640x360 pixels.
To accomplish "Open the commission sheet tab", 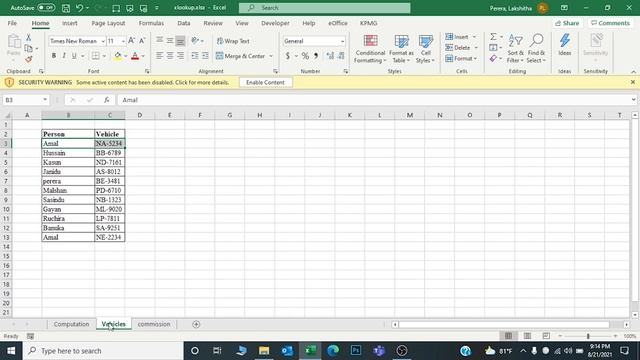I will 154,324.
